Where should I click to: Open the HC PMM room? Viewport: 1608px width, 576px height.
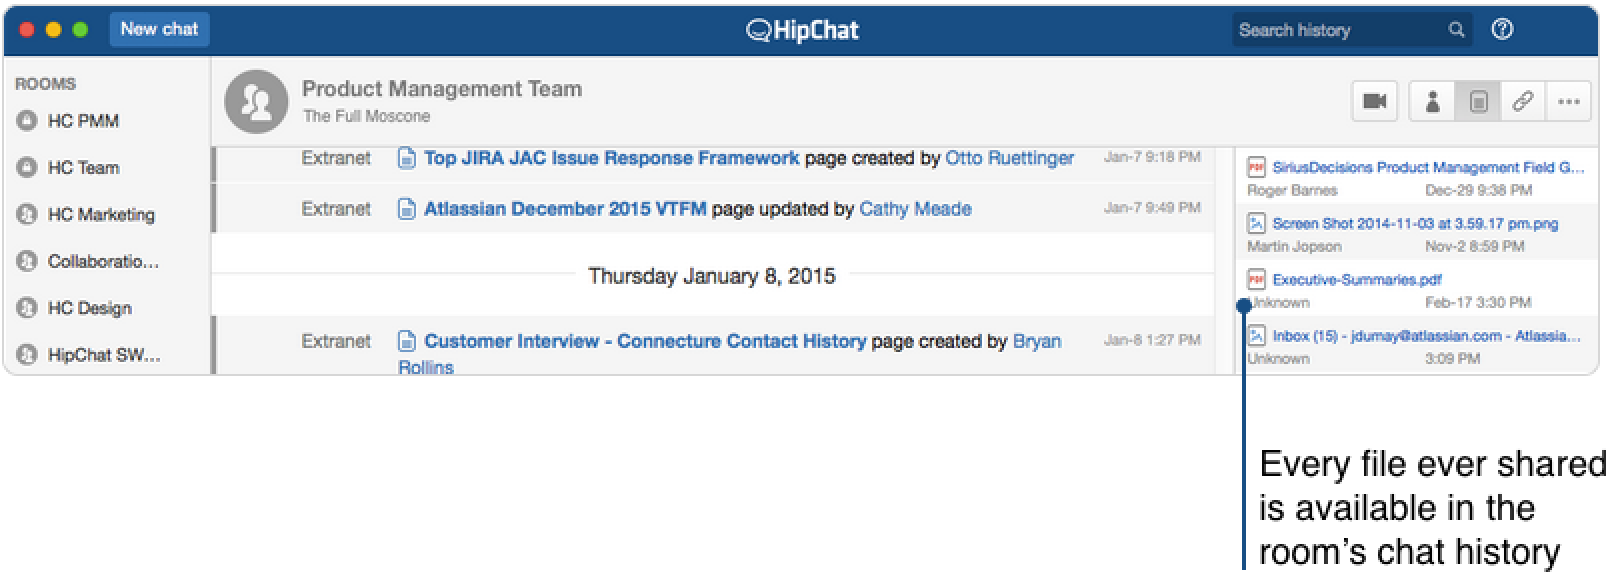click(83, 121)
